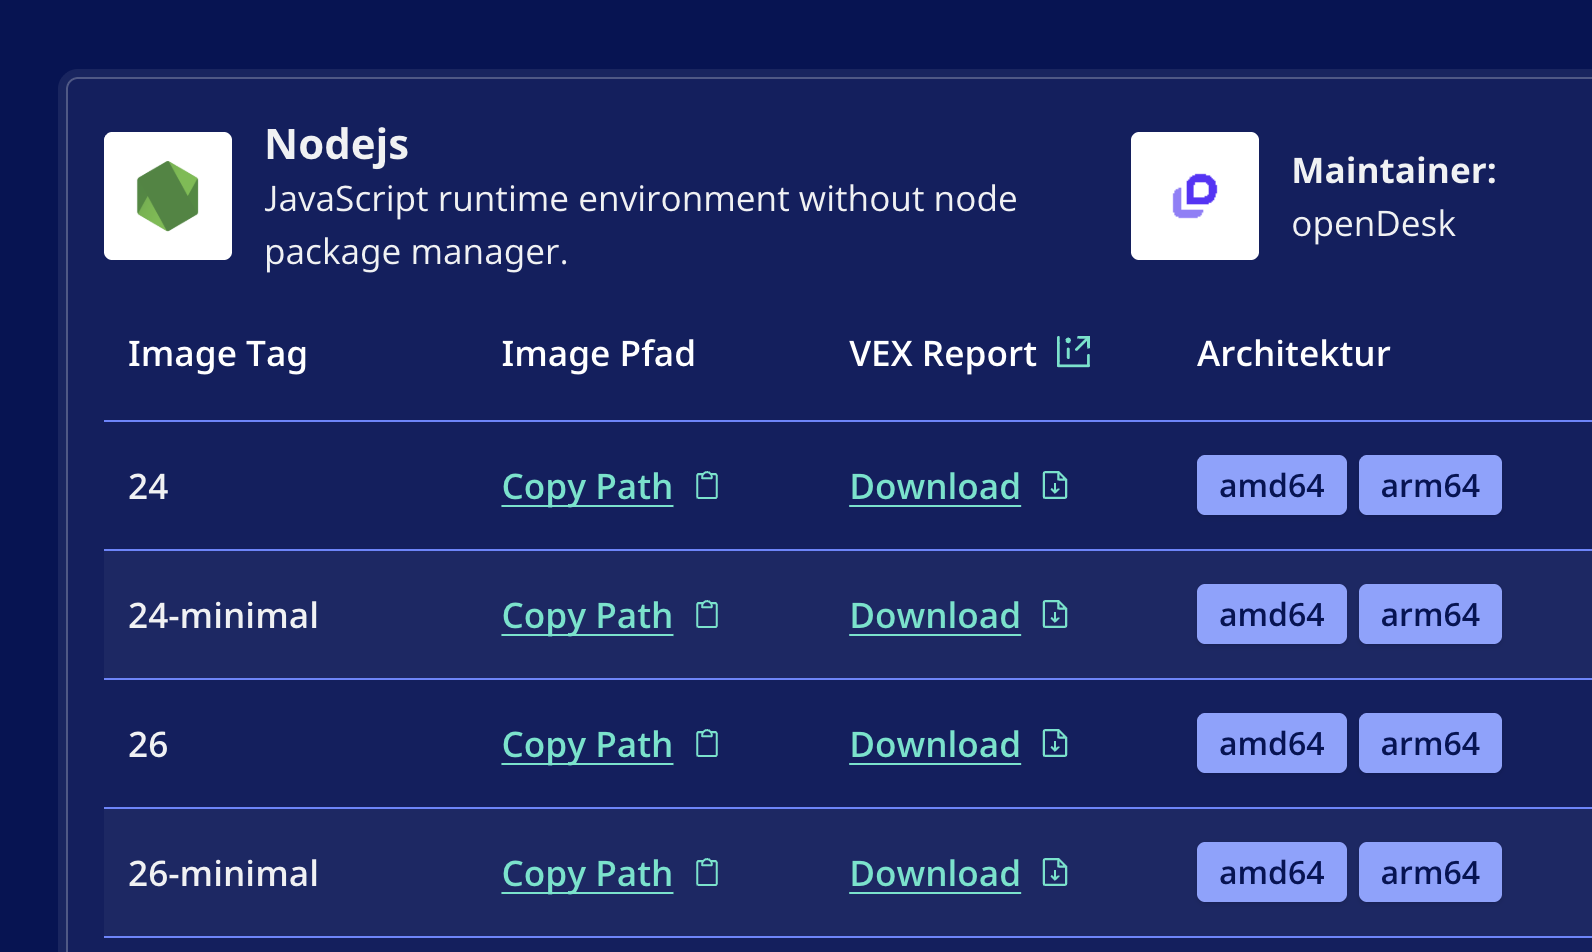Click the JavaScript runtime environment description
1592x952 pixels.
coord(641,225)
